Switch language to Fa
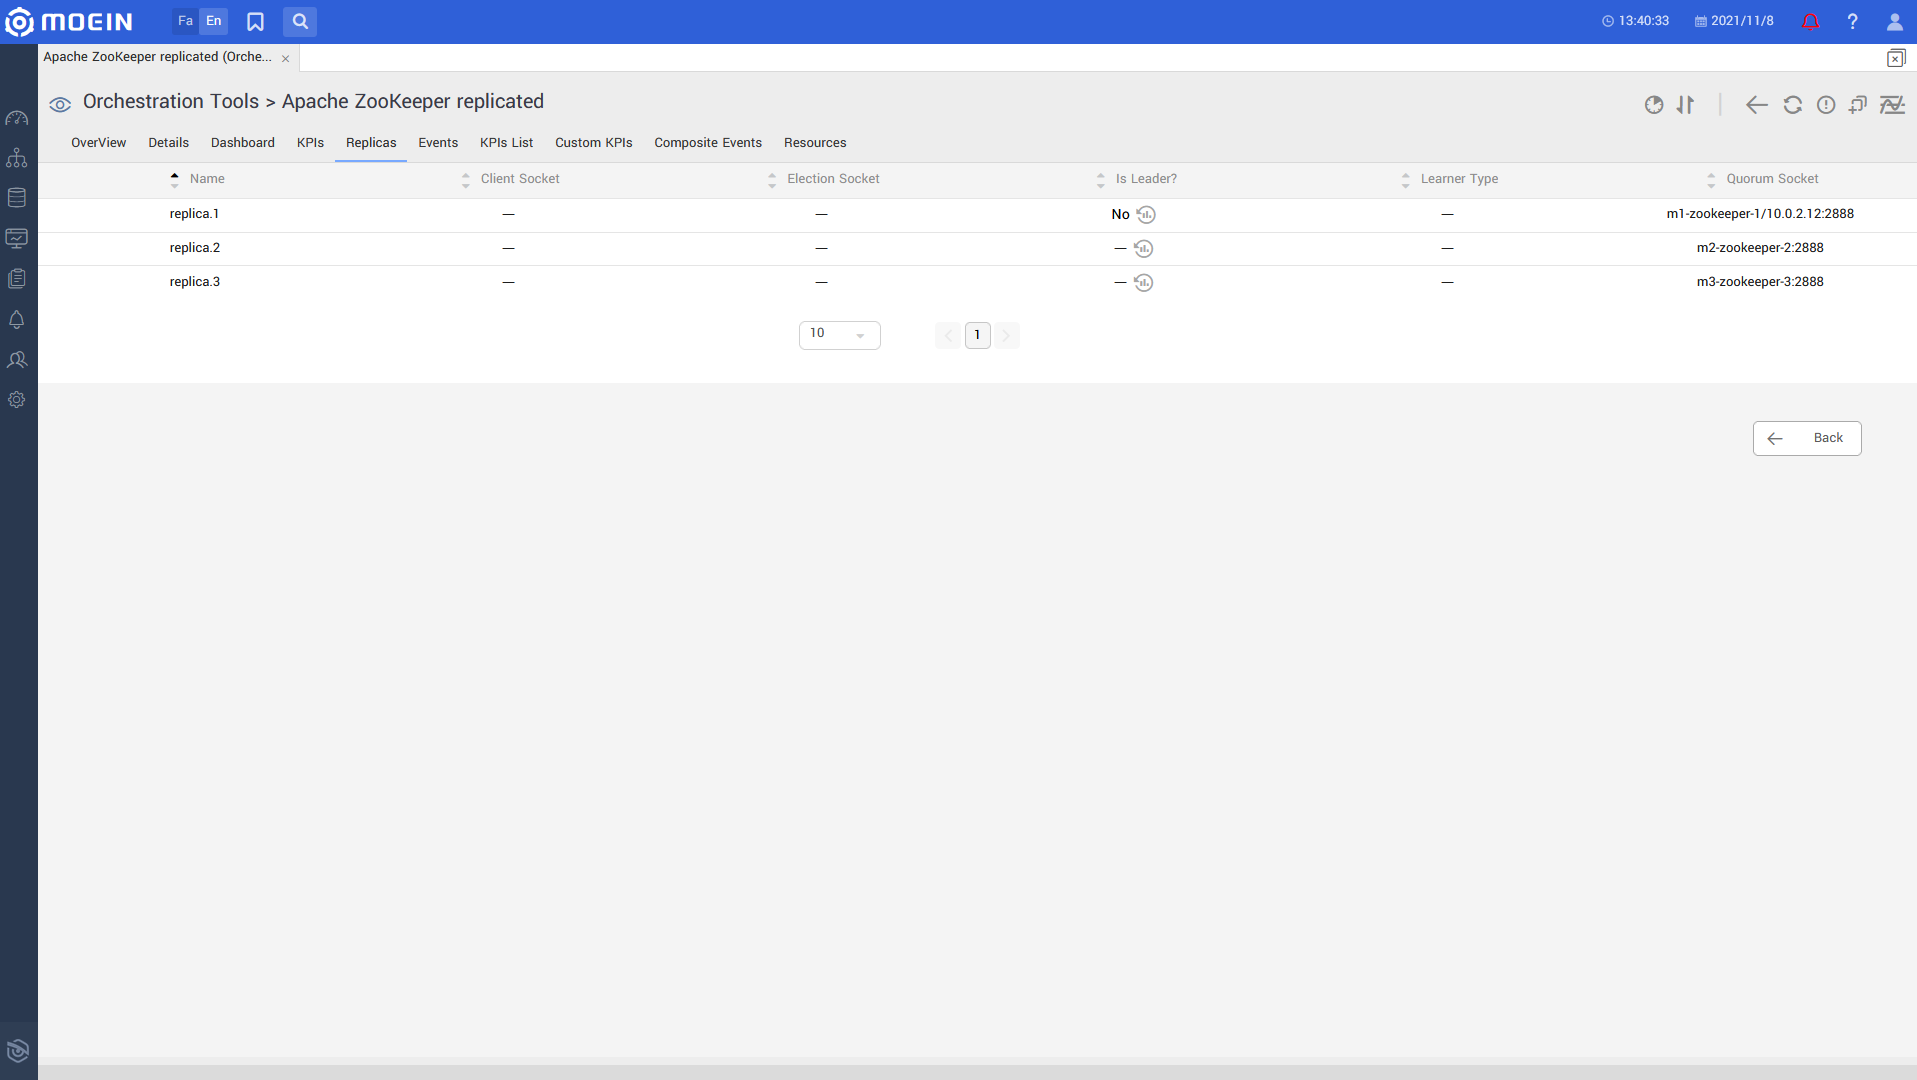1917x1080 pixels. (x=185, y=21)
